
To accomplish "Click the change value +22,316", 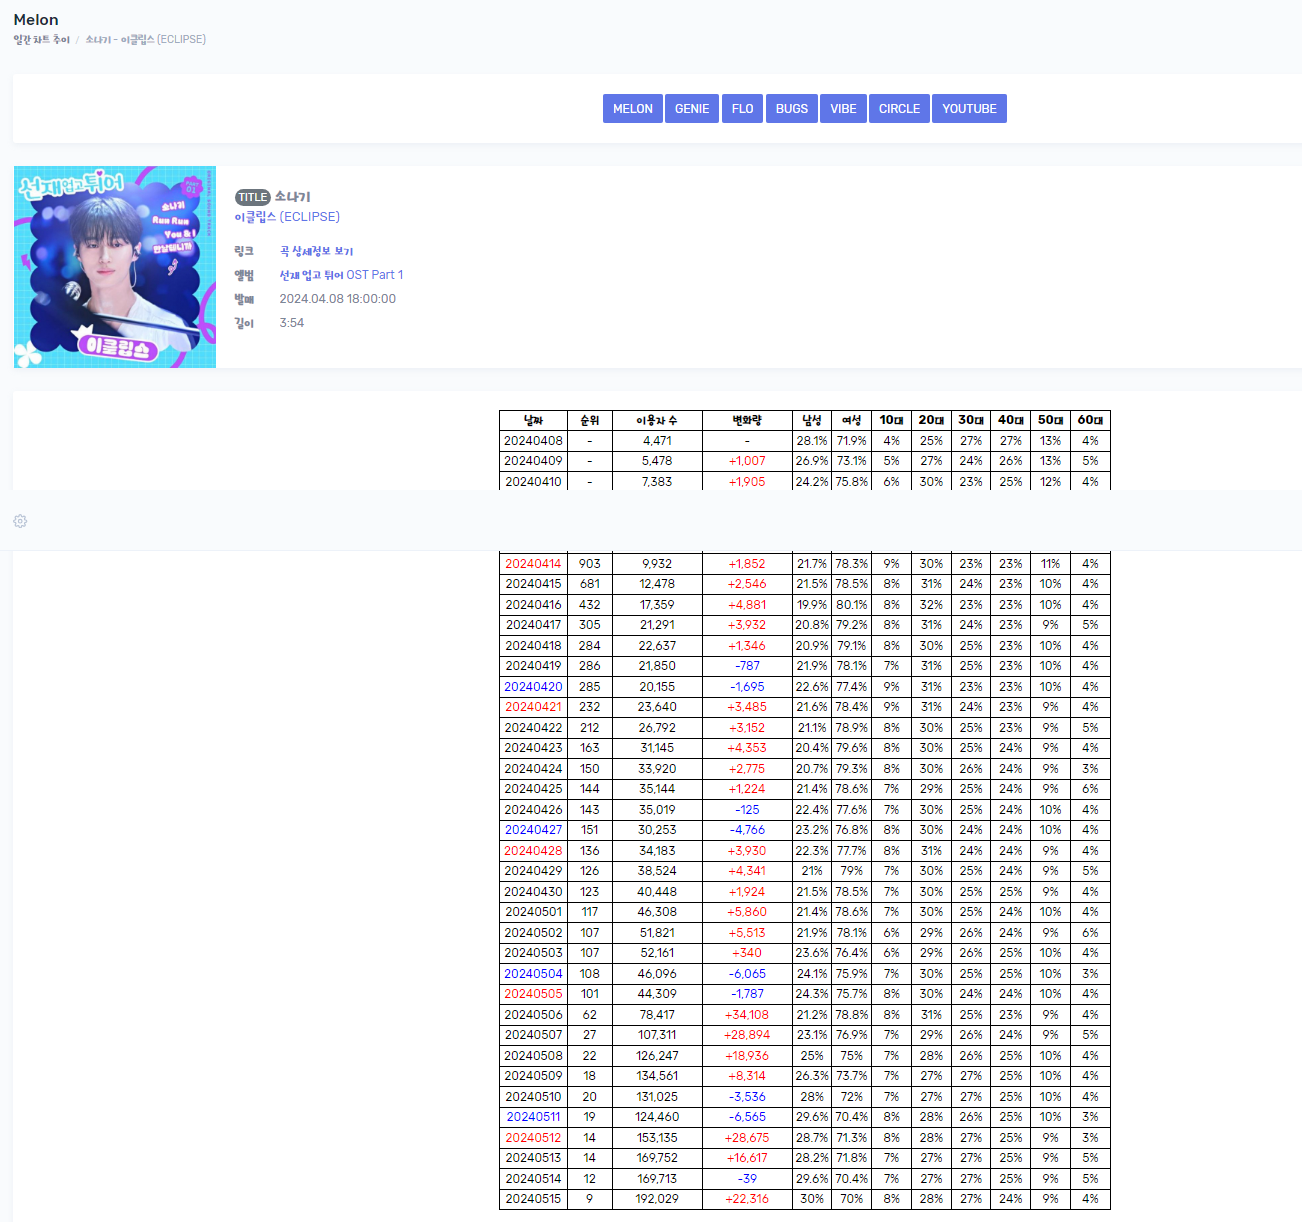I will click(747, 1199).
